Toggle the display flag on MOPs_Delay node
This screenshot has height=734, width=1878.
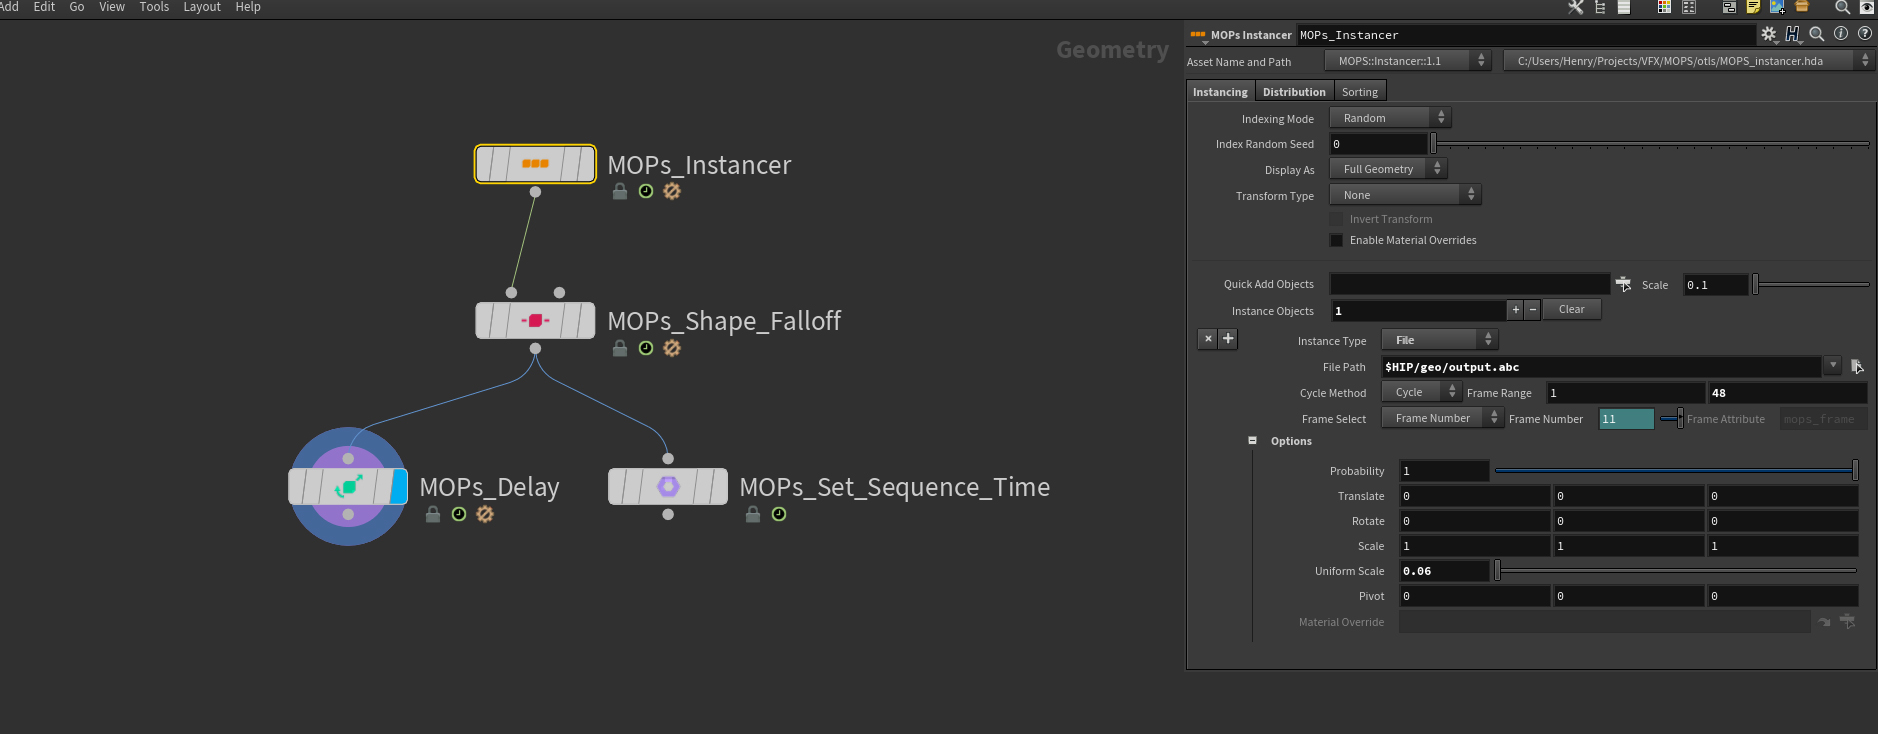coord(399,487)
